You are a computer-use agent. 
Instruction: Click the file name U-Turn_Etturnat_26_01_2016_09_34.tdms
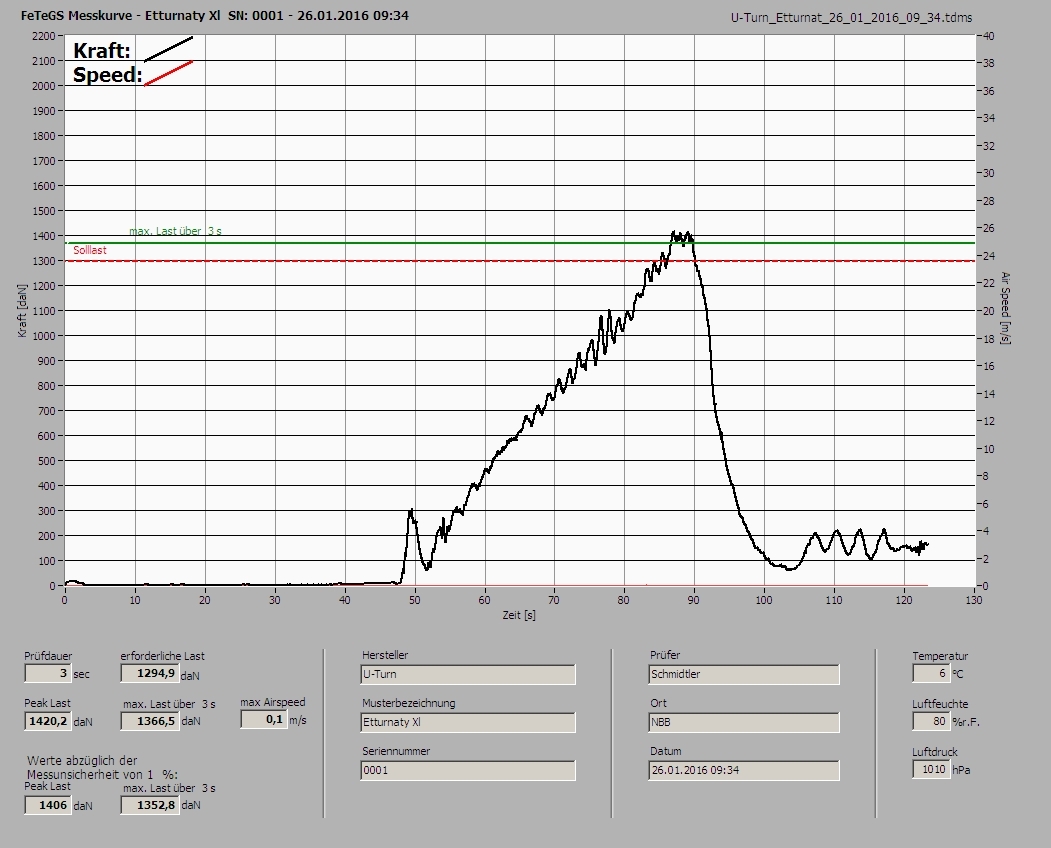tap(851, 18)
